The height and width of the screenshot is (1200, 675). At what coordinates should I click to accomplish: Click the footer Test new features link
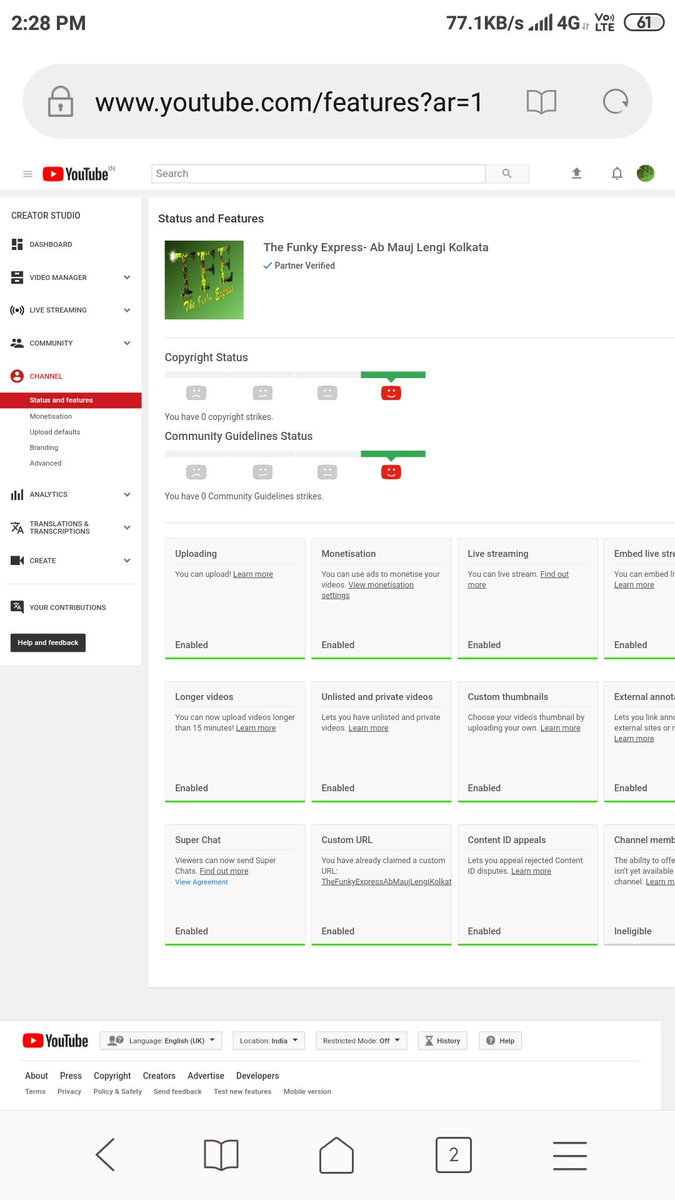click(x=242, y=1092)
